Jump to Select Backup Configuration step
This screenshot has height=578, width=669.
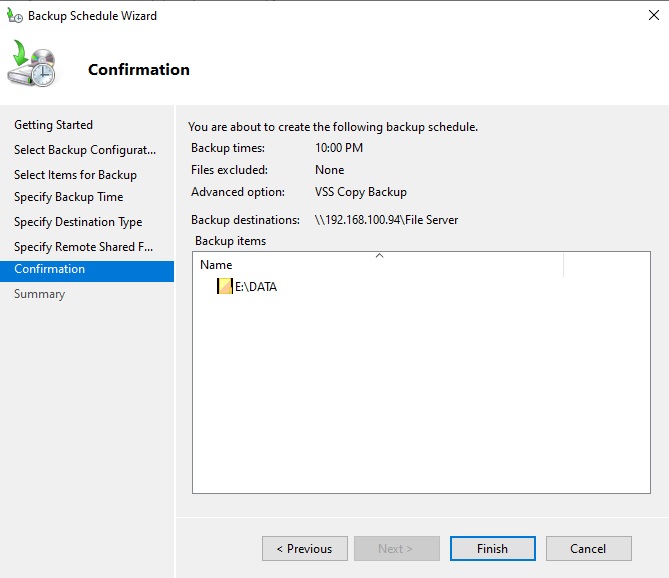tap(85, 150)
